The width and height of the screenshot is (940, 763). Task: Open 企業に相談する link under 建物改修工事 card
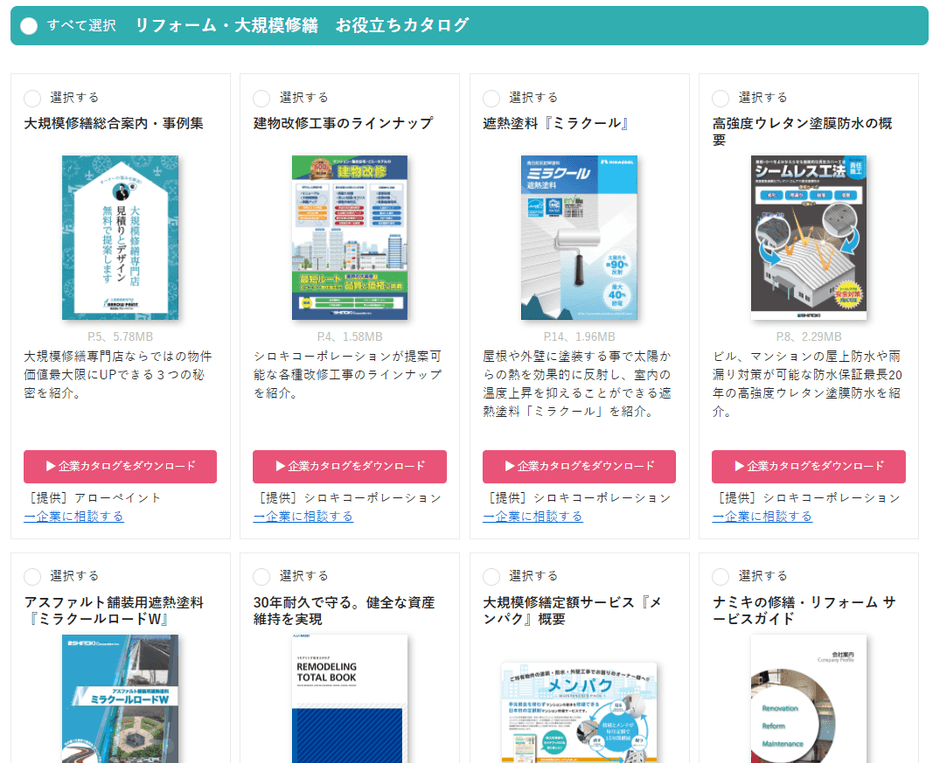pos(303,517)
